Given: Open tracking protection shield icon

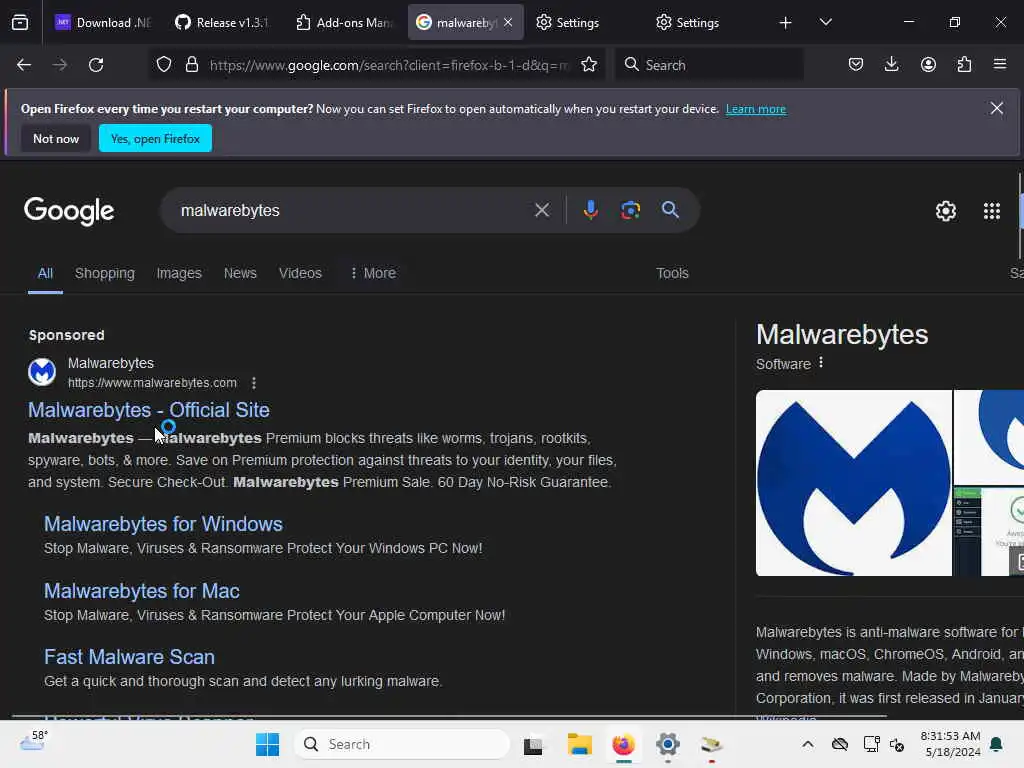Looking at the screenshot, I should click(164, 64).
